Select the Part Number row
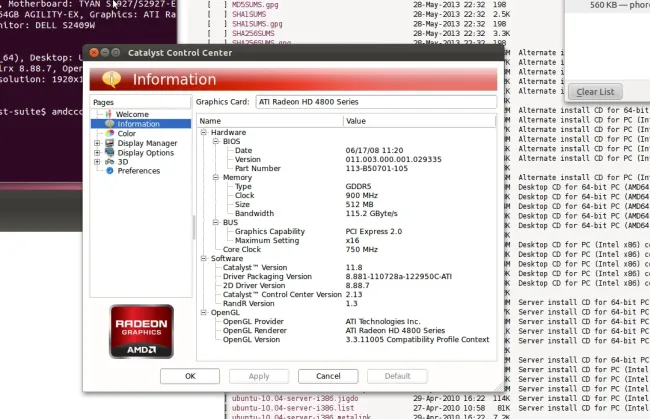 [x=347, y=169]
